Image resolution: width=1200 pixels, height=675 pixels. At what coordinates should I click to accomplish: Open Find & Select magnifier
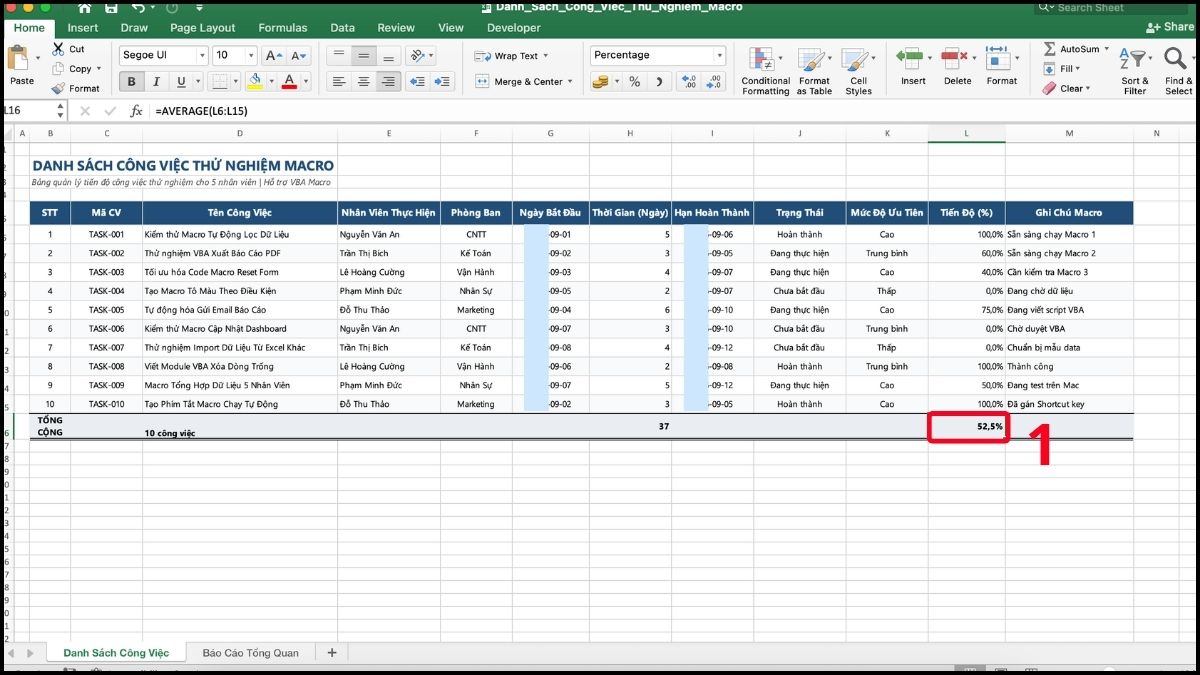pyautogui.click(x=1178, y=71)
